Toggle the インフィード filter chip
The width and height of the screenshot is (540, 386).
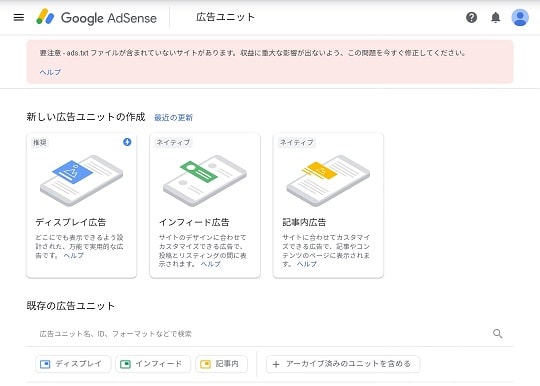[x=153, y=364]
